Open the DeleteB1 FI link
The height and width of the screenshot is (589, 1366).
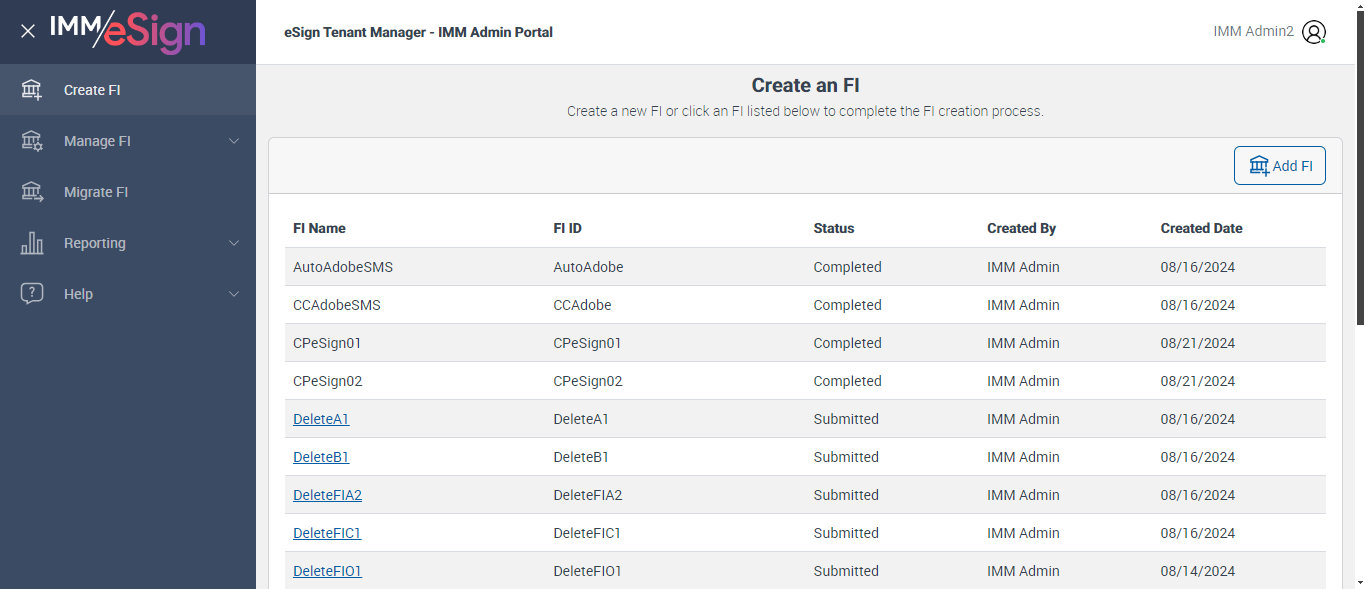point(321,457)
